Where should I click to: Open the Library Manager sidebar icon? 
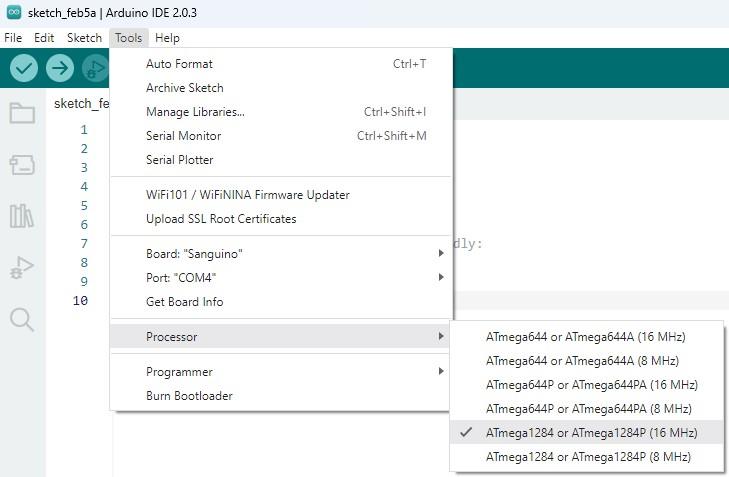(22, 216)
